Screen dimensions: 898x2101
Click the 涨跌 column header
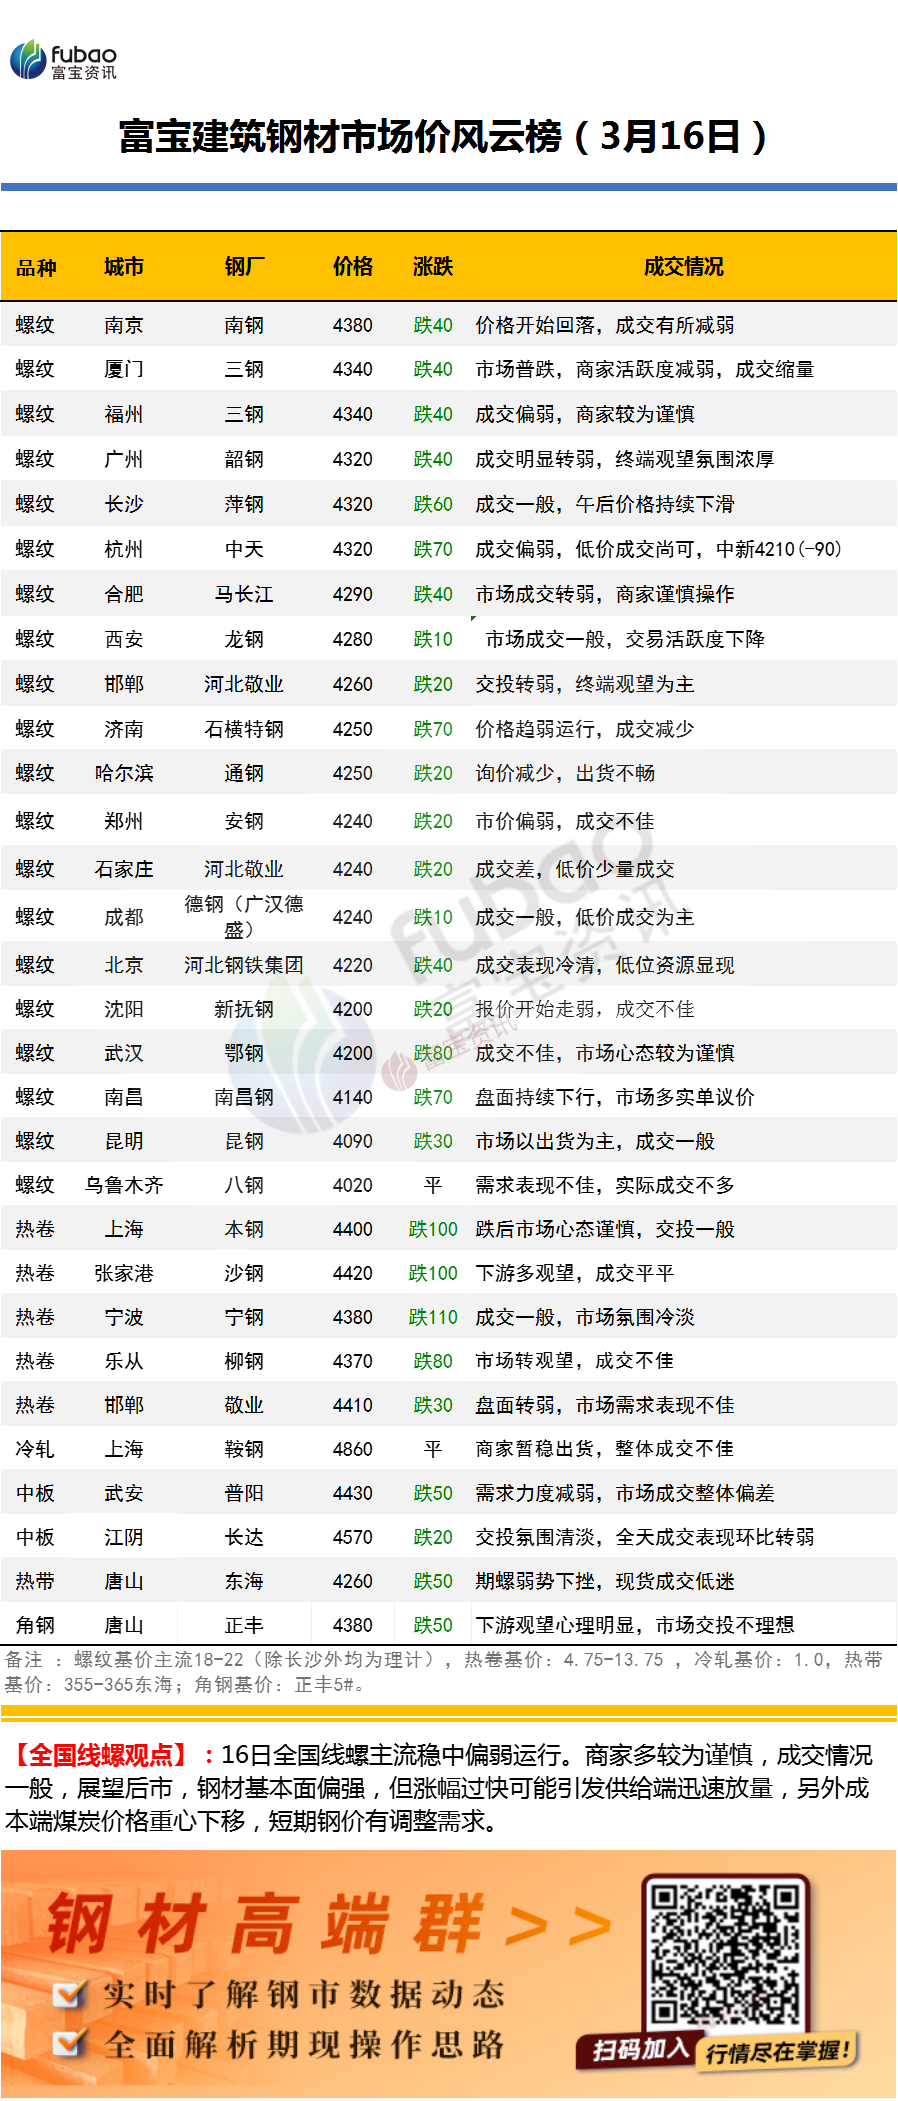pos(433,267)
